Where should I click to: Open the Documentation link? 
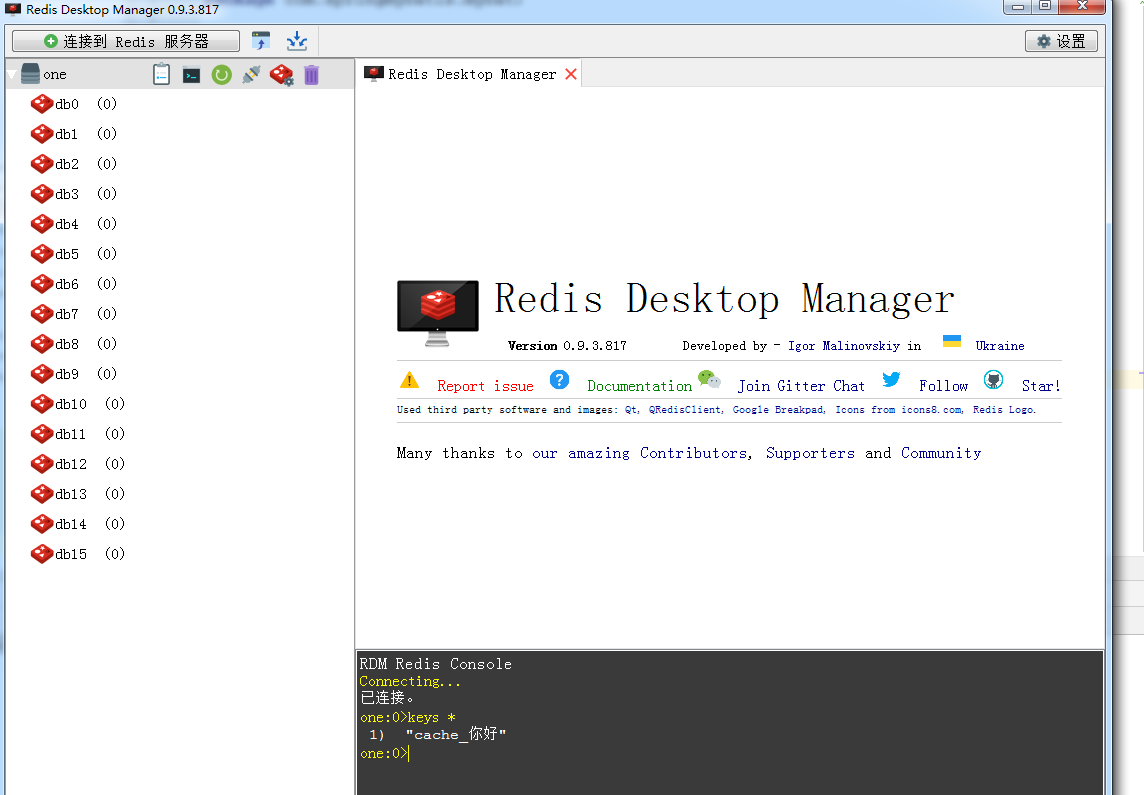pos(639,387)
